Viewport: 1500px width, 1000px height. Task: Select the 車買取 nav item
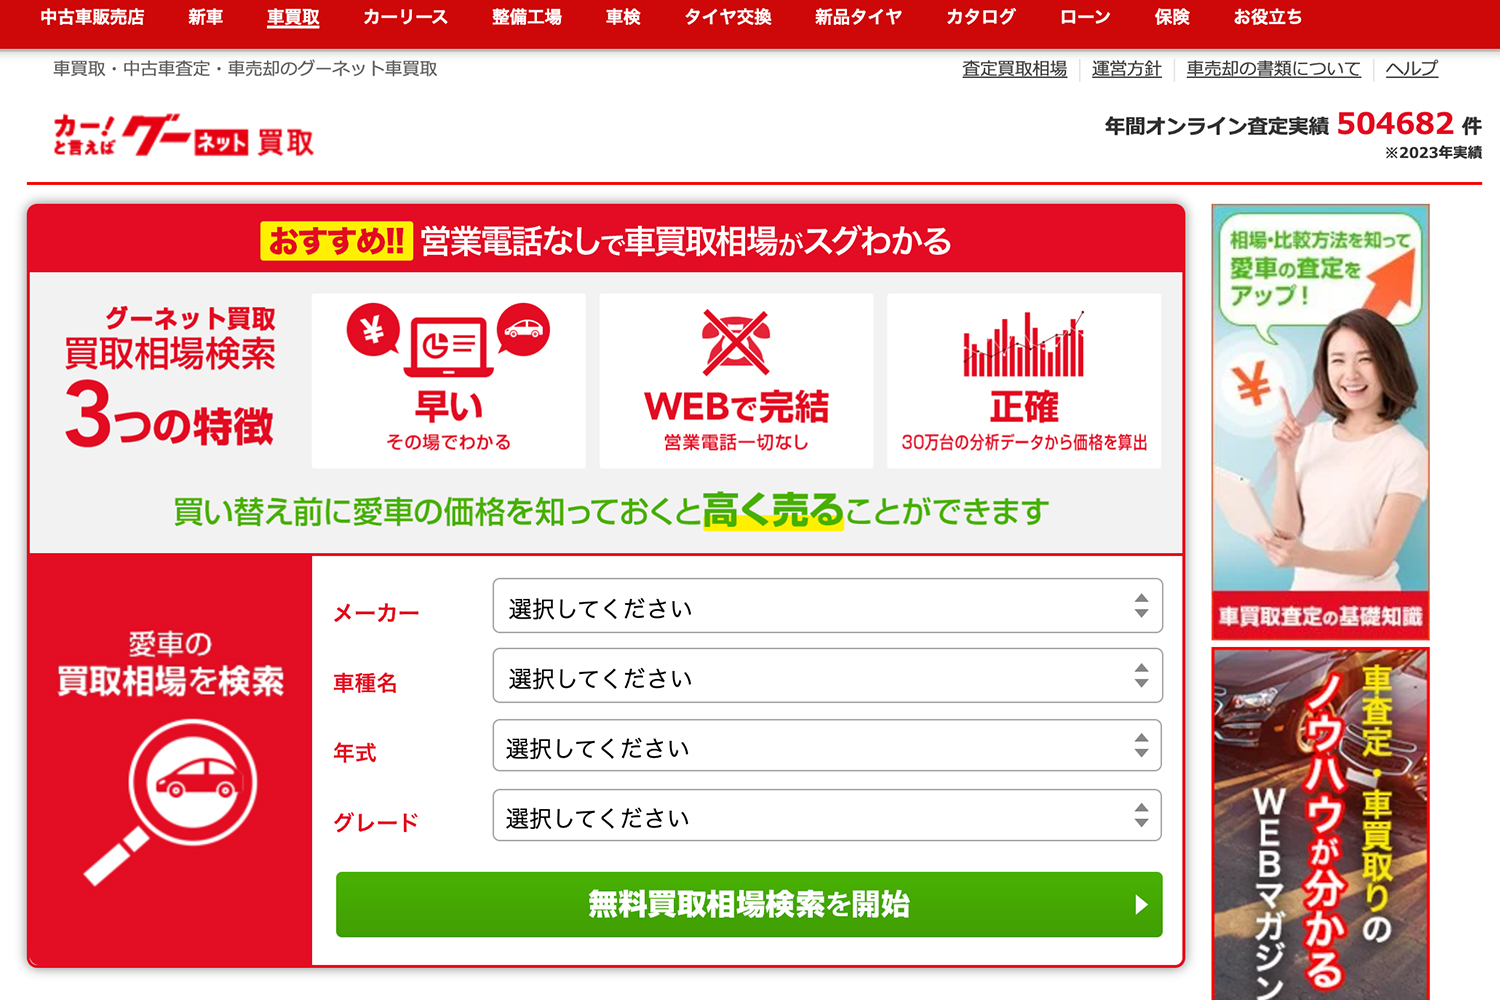tap(293, 17)
